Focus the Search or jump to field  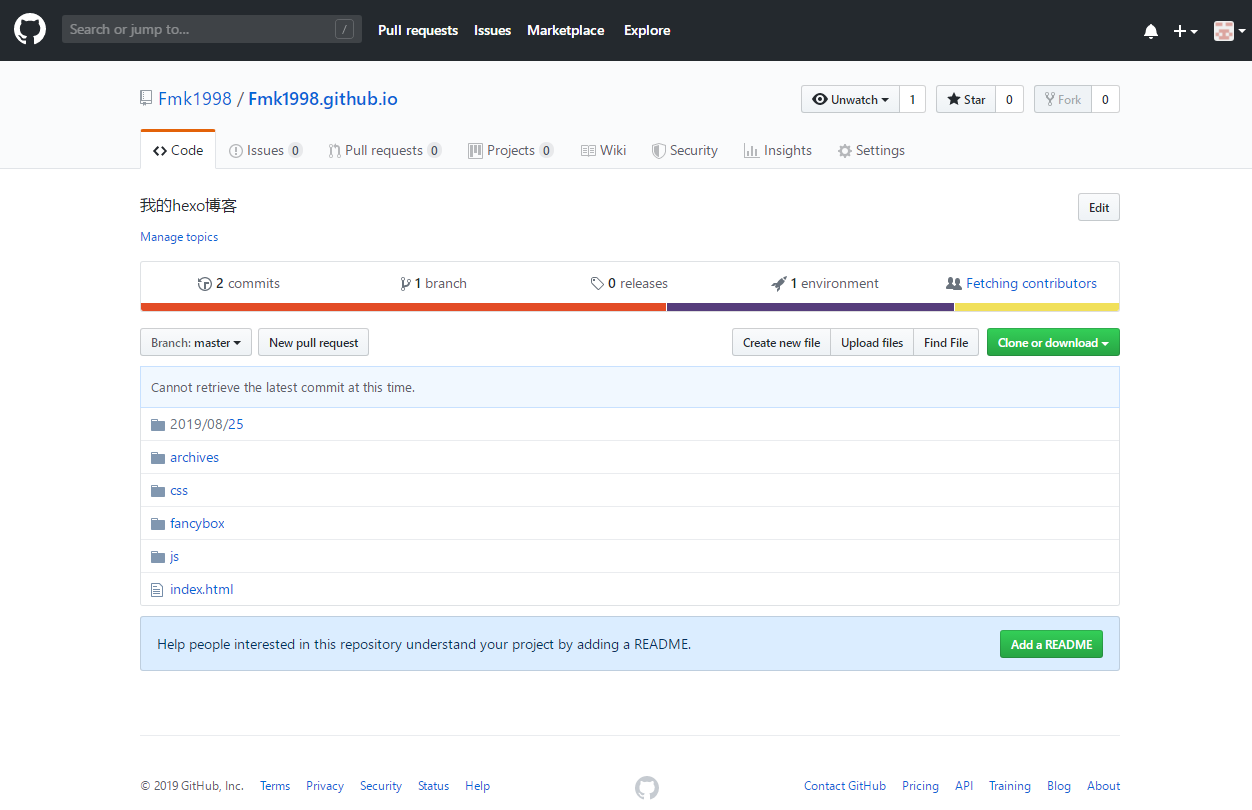[x=211, y=29]
